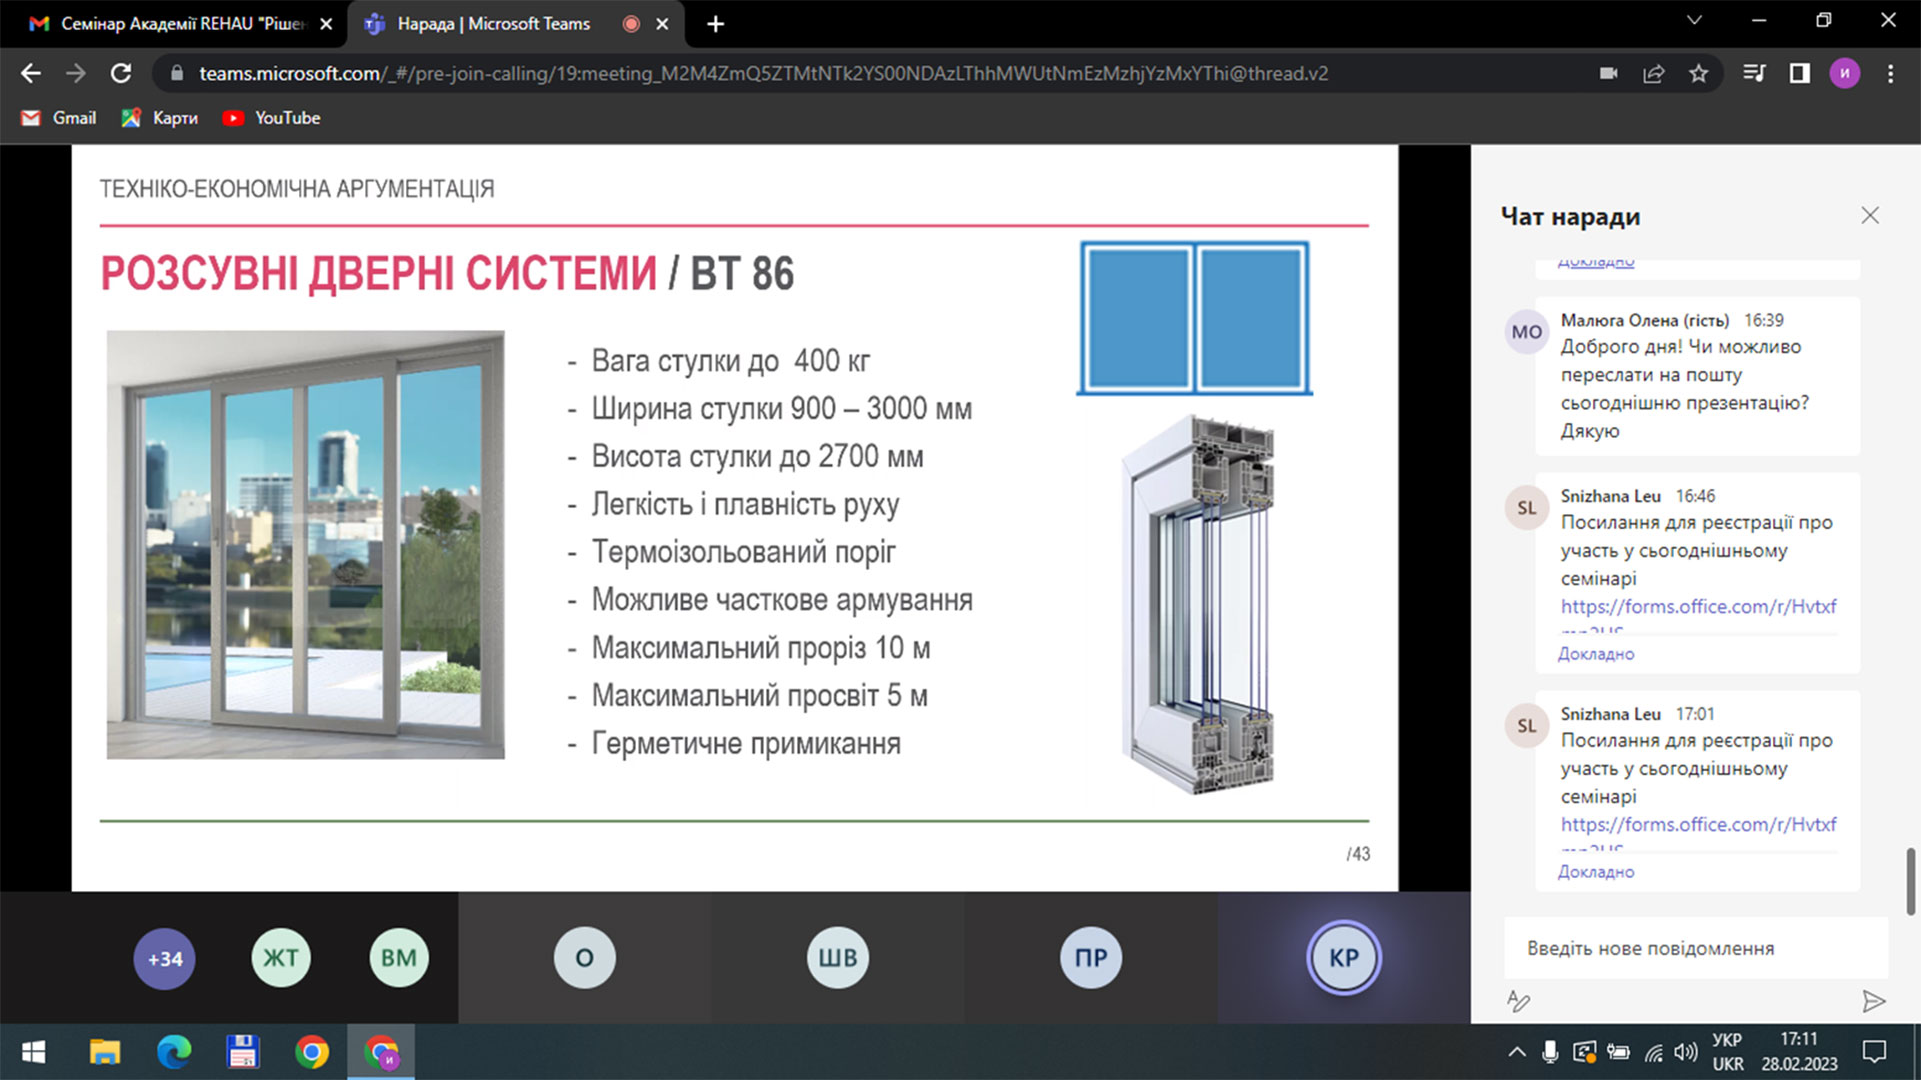The width and height of the screenshot is (1921, 1080).
Task: Click the MO avatar of Малюга Олена
Action: 1526,332
